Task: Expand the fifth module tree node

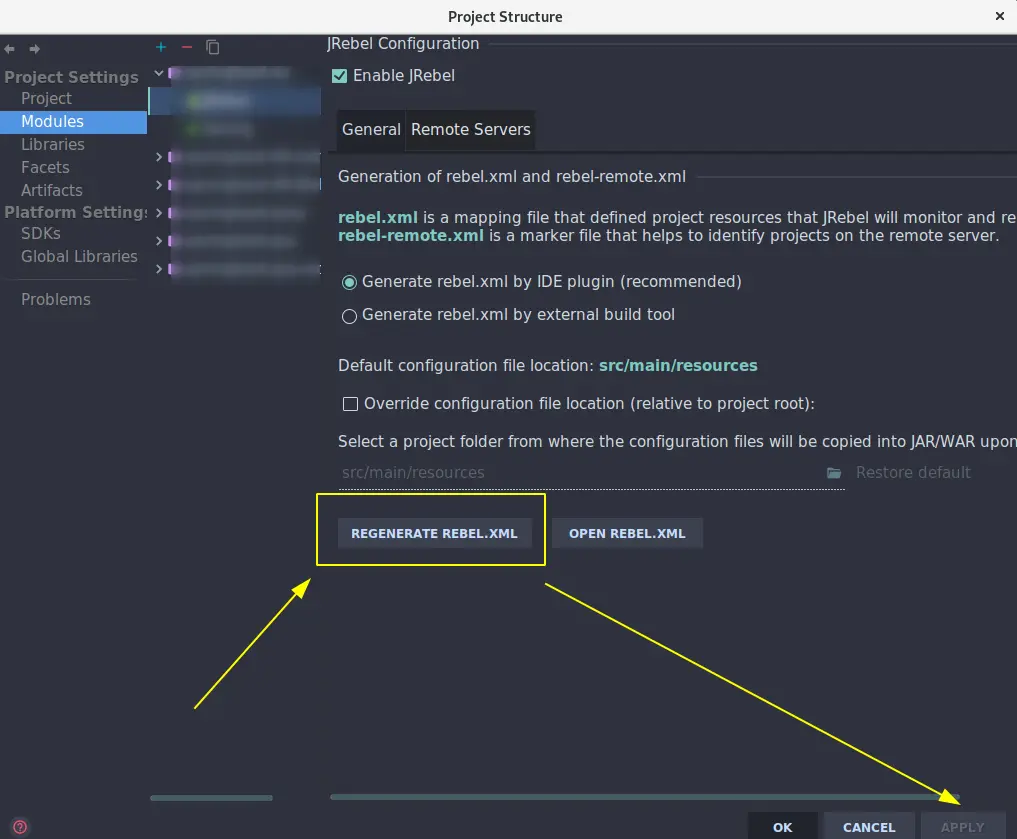Action: click(159, 241)
